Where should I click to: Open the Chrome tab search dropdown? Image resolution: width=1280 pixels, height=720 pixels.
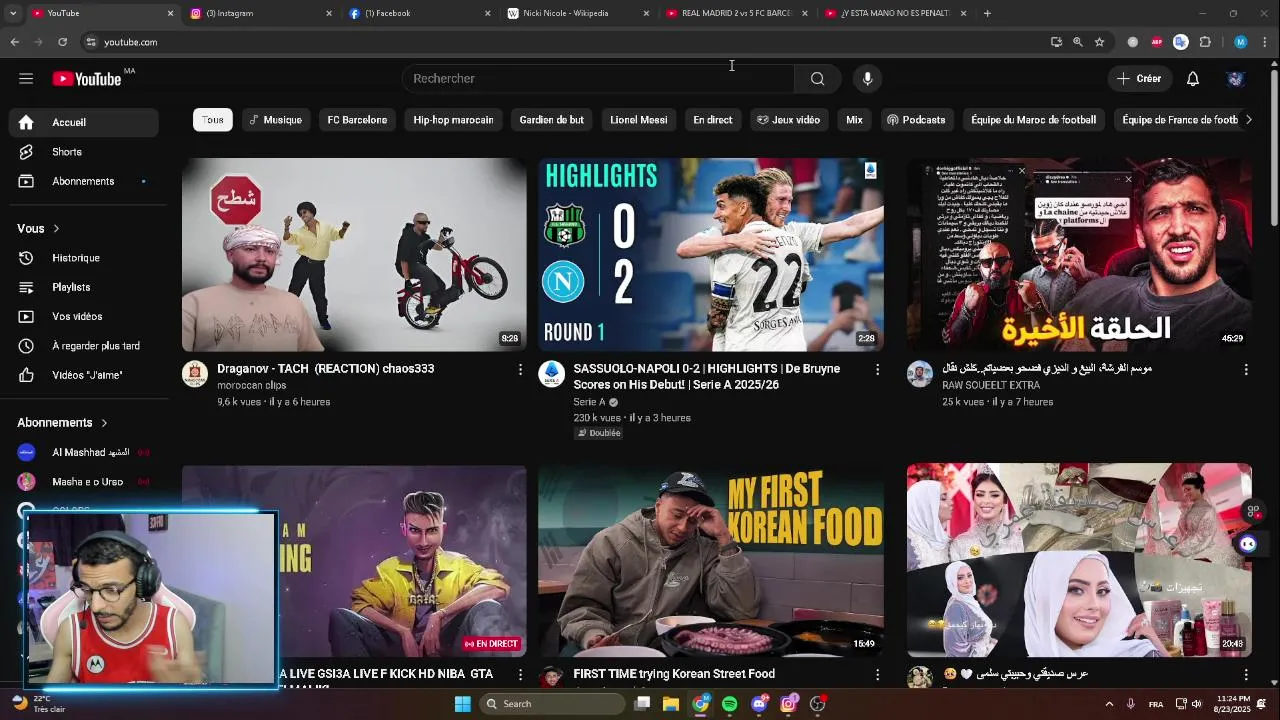click(x=13, y=13)
